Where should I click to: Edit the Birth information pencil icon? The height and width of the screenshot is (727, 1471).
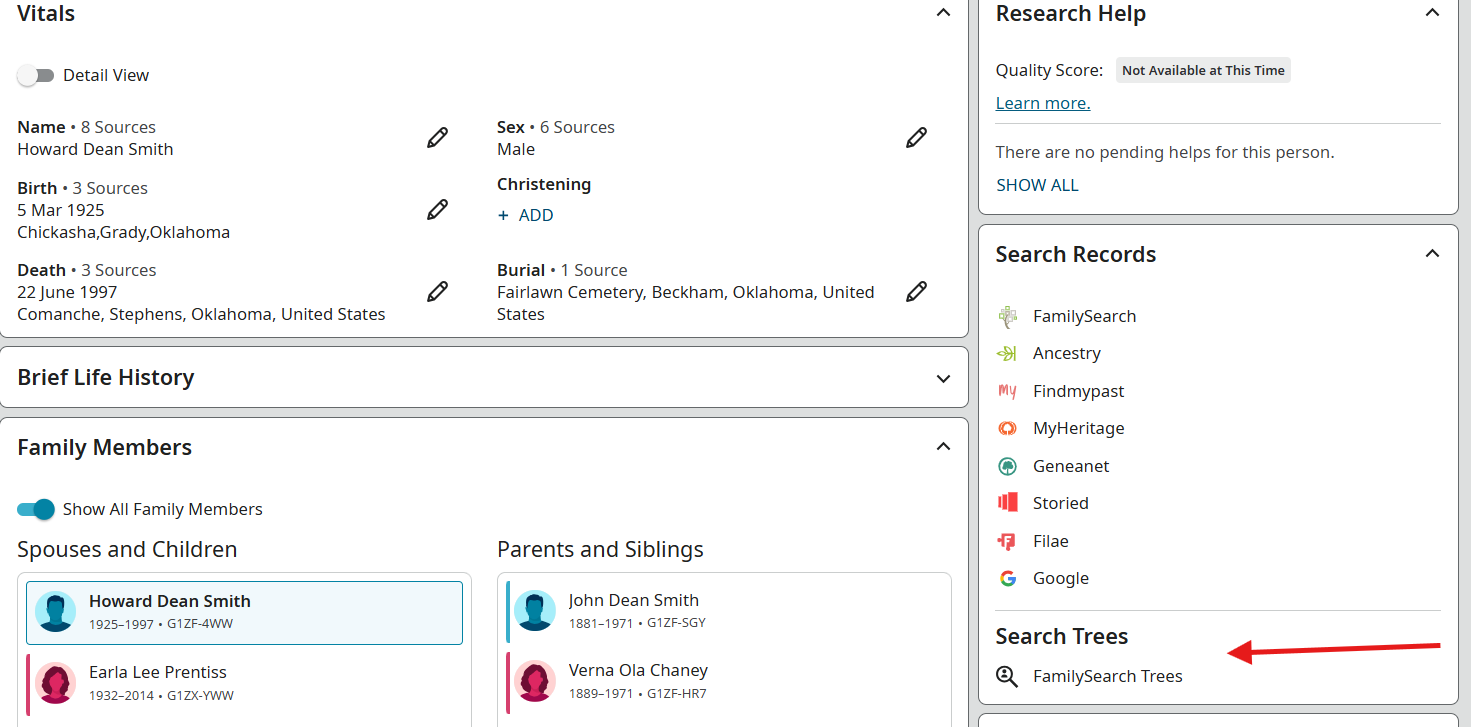coord(437,210)
